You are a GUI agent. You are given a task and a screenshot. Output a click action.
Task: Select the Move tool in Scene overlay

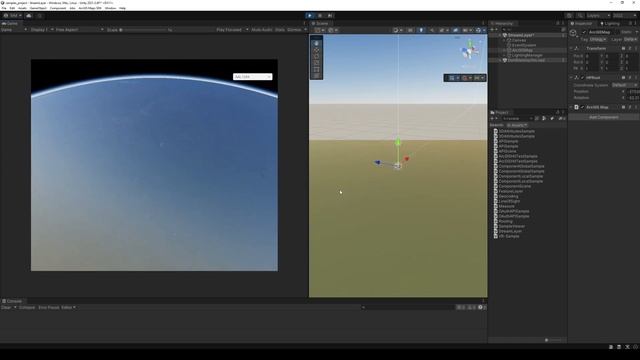pos(316,50)
